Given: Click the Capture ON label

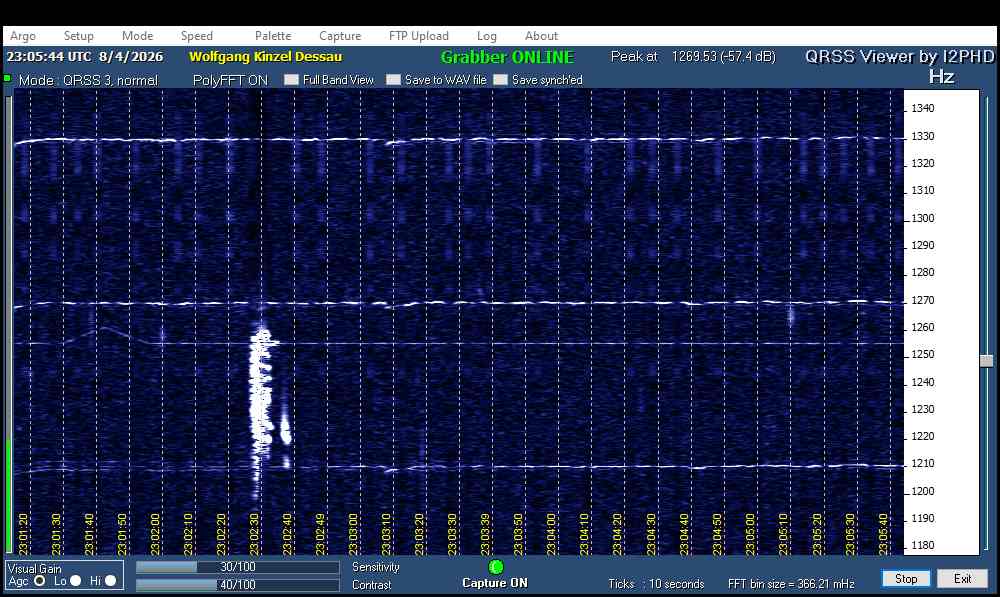Looking at the screenshot, I should pyautogui.click(x=495, y=583).
